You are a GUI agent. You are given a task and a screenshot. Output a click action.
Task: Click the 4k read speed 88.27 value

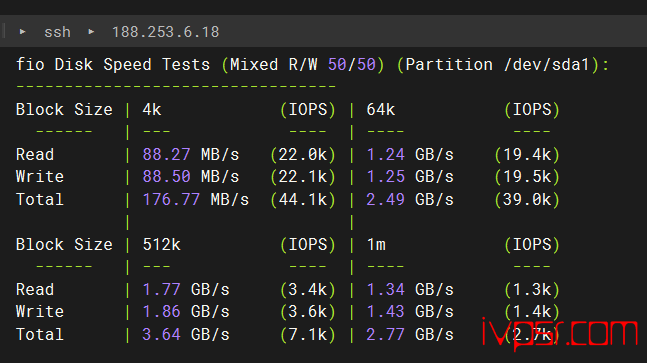coord(166,155)
